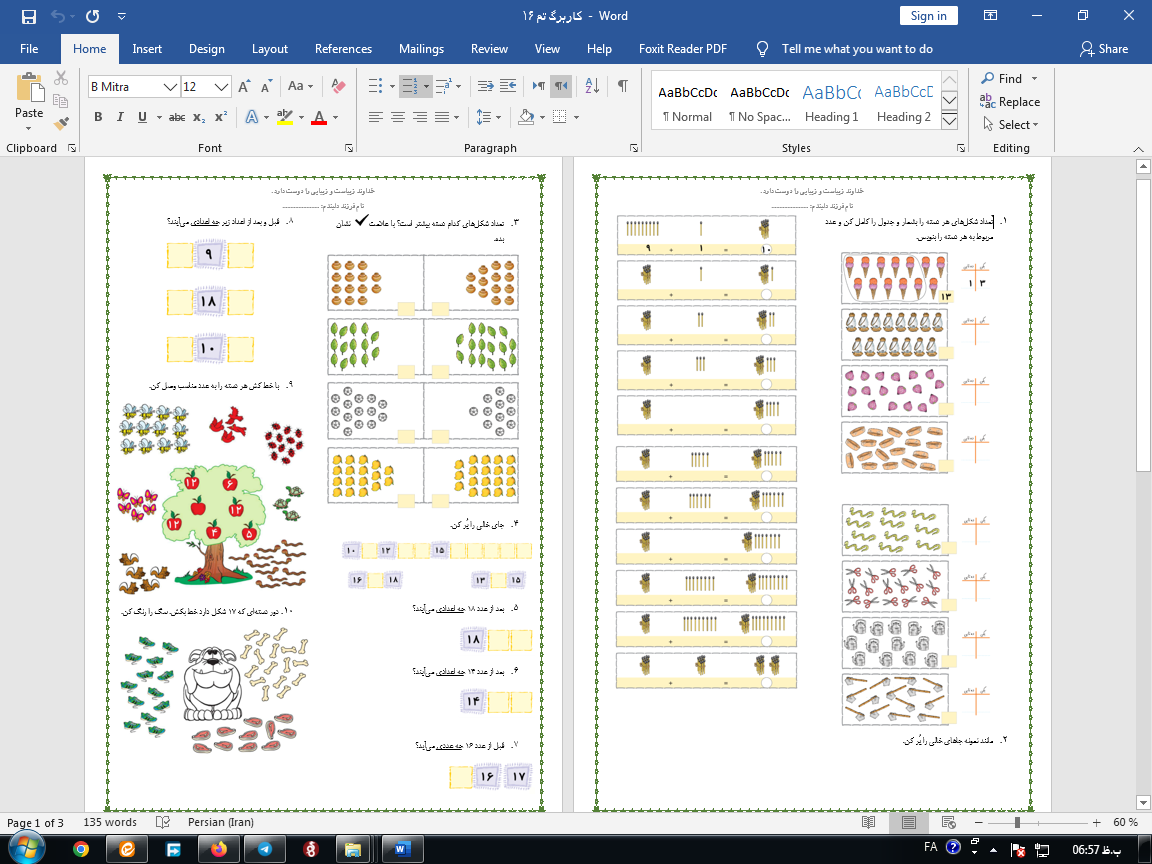The image size is (1152, 864).
Task: Click the Format Painter brush icon
Action: pyautogui.click(x=61, y=124)
